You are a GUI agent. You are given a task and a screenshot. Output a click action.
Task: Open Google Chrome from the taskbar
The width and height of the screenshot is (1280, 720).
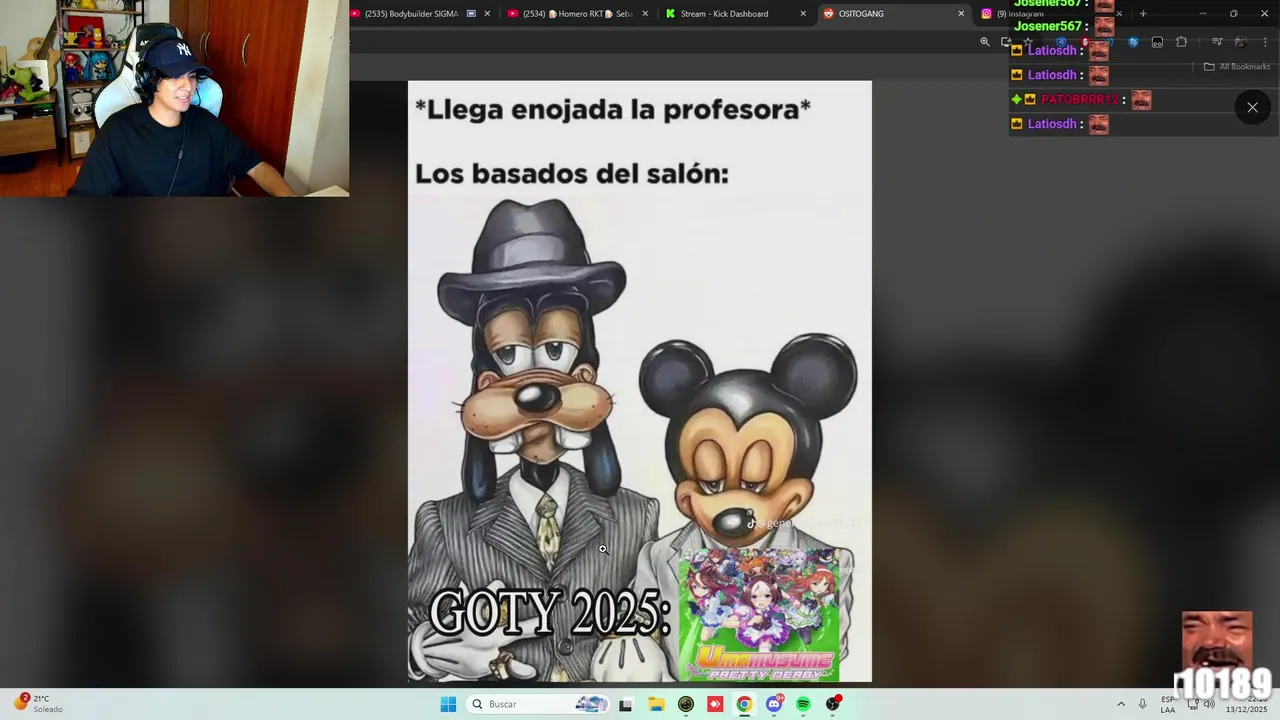[744, 704]
